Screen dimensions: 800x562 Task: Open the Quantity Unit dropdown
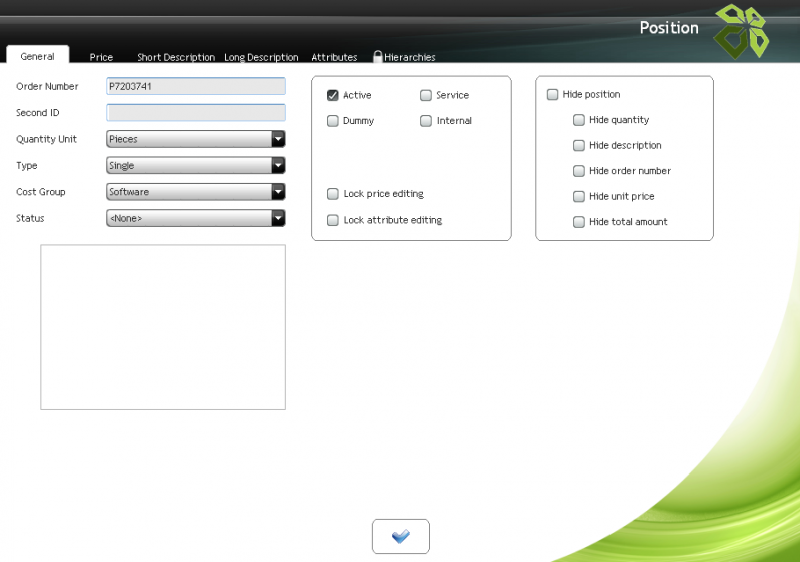tap(278, 140)
